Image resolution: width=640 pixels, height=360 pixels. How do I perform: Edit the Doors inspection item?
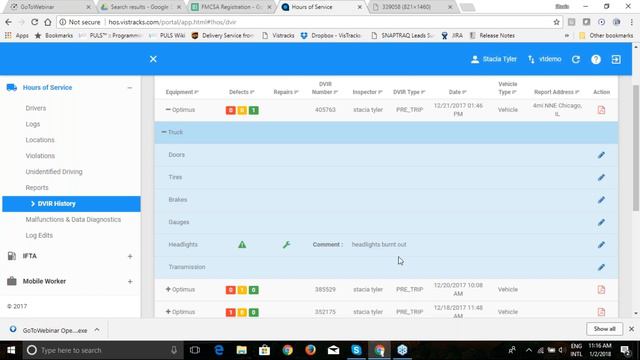point(601,155)
